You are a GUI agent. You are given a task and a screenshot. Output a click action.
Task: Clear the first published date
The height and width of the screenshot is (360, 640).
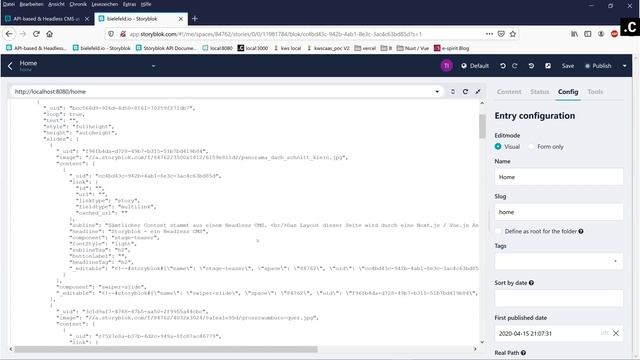click(x=616, y=333)
